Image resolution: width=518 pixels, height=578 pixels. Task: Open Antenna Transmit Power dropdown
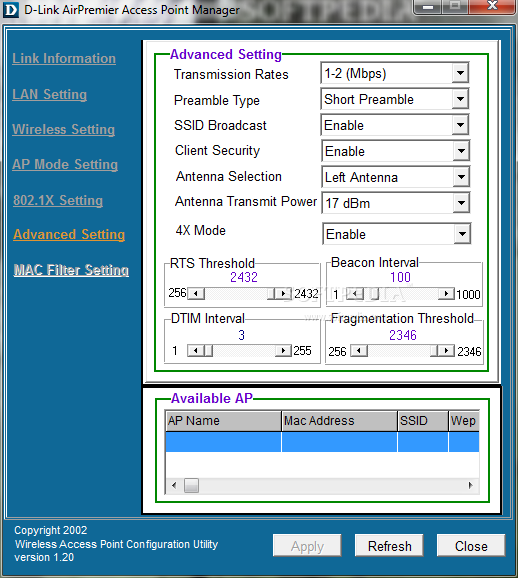pos(461,203)
